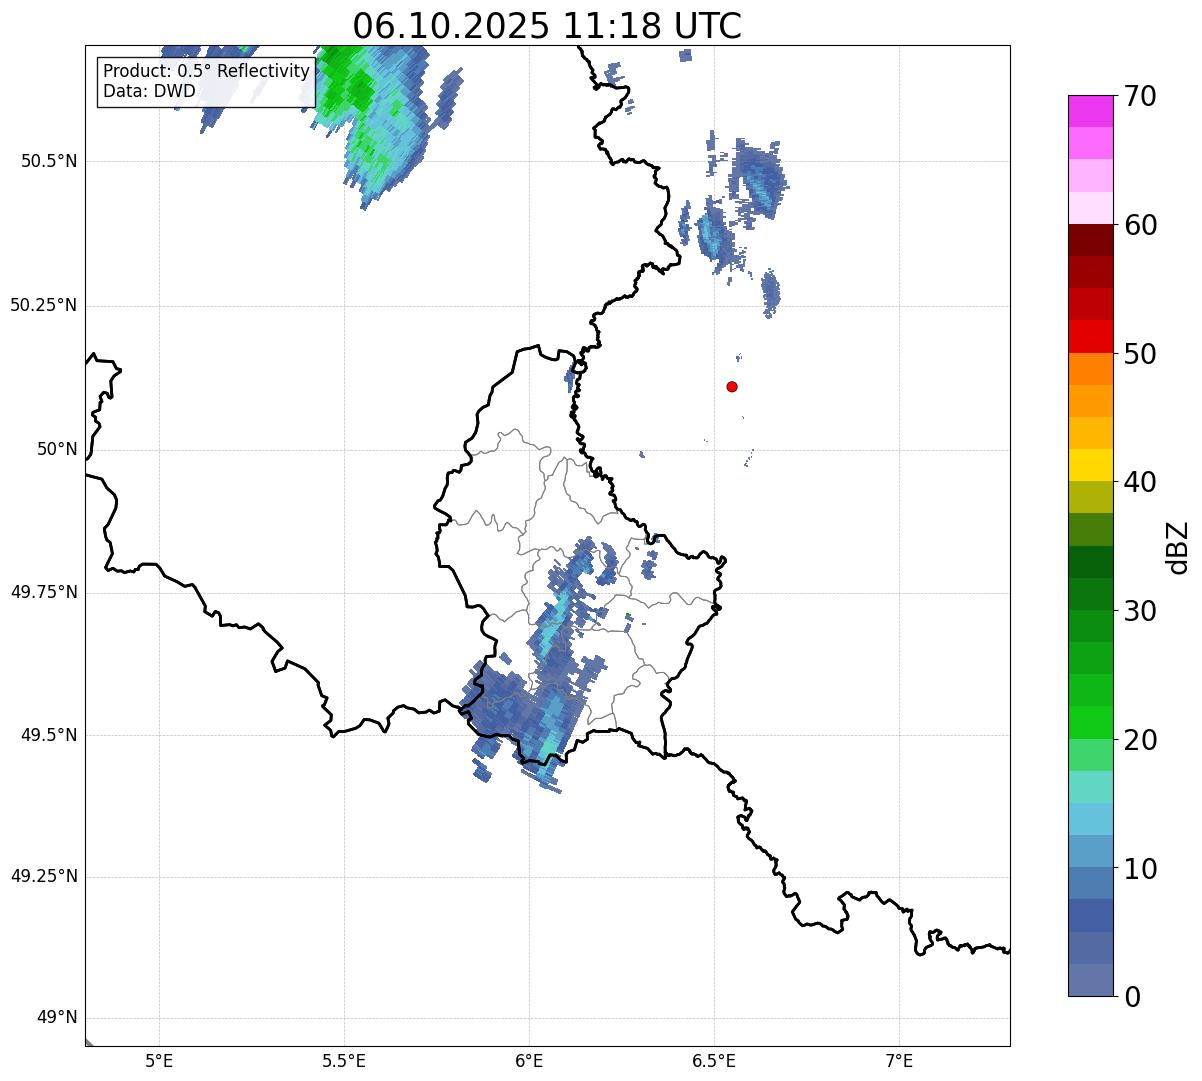1202x1081 pixels.
Task: Click the latitude label 49°N
Action: [57, 1018]
